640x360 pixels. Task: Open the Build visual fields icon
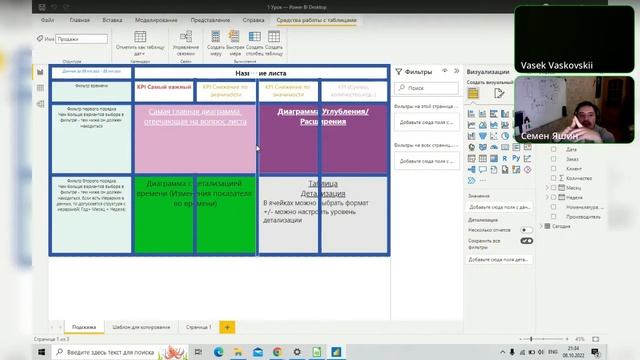click(473, 93)
